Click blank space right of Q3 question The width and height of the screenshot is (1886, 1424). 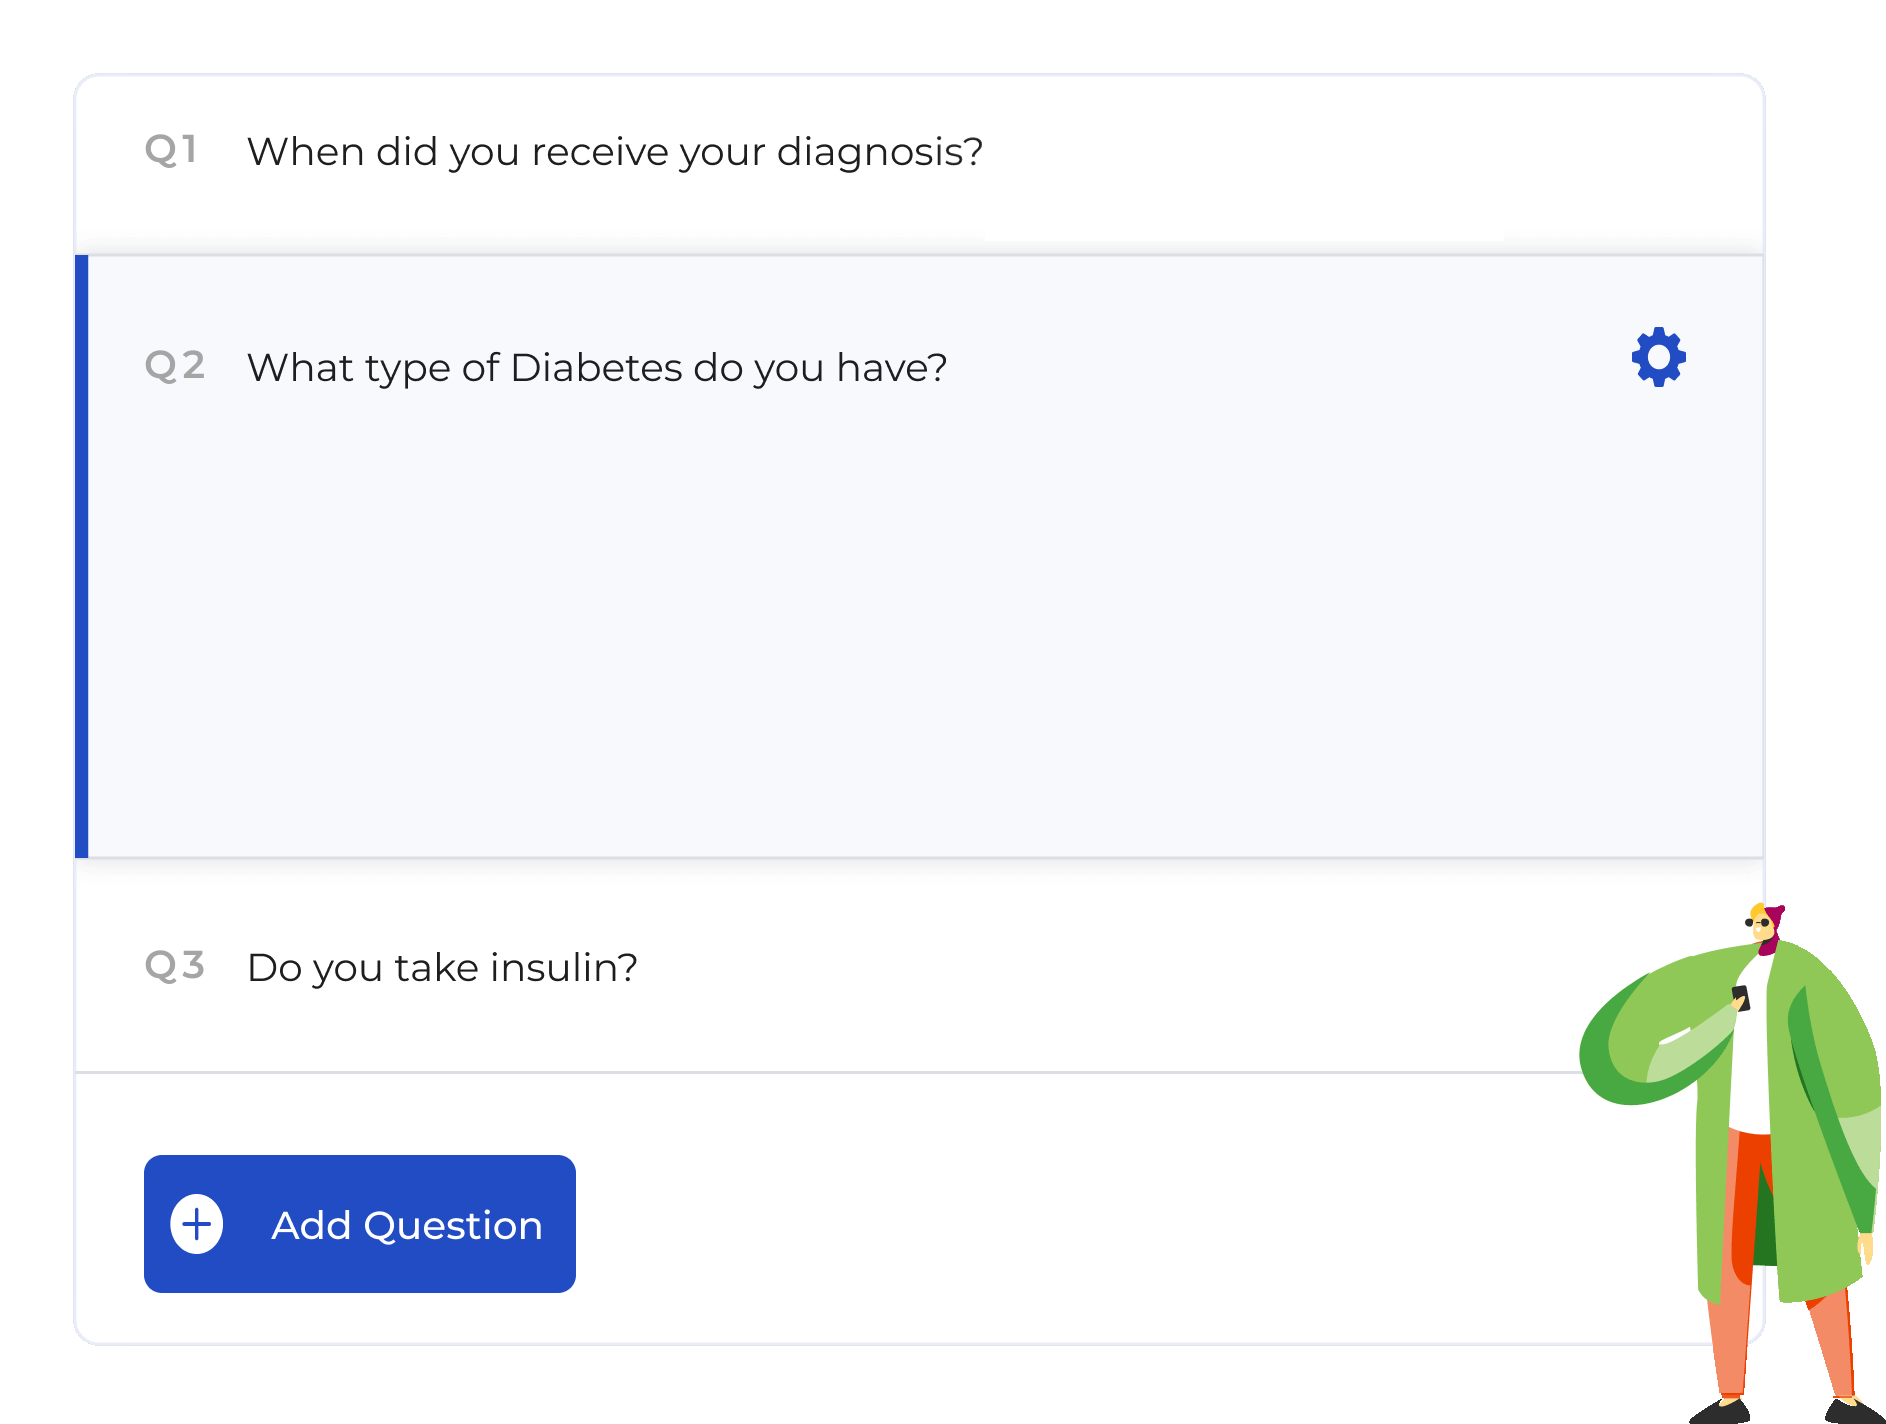[1100, 968]
